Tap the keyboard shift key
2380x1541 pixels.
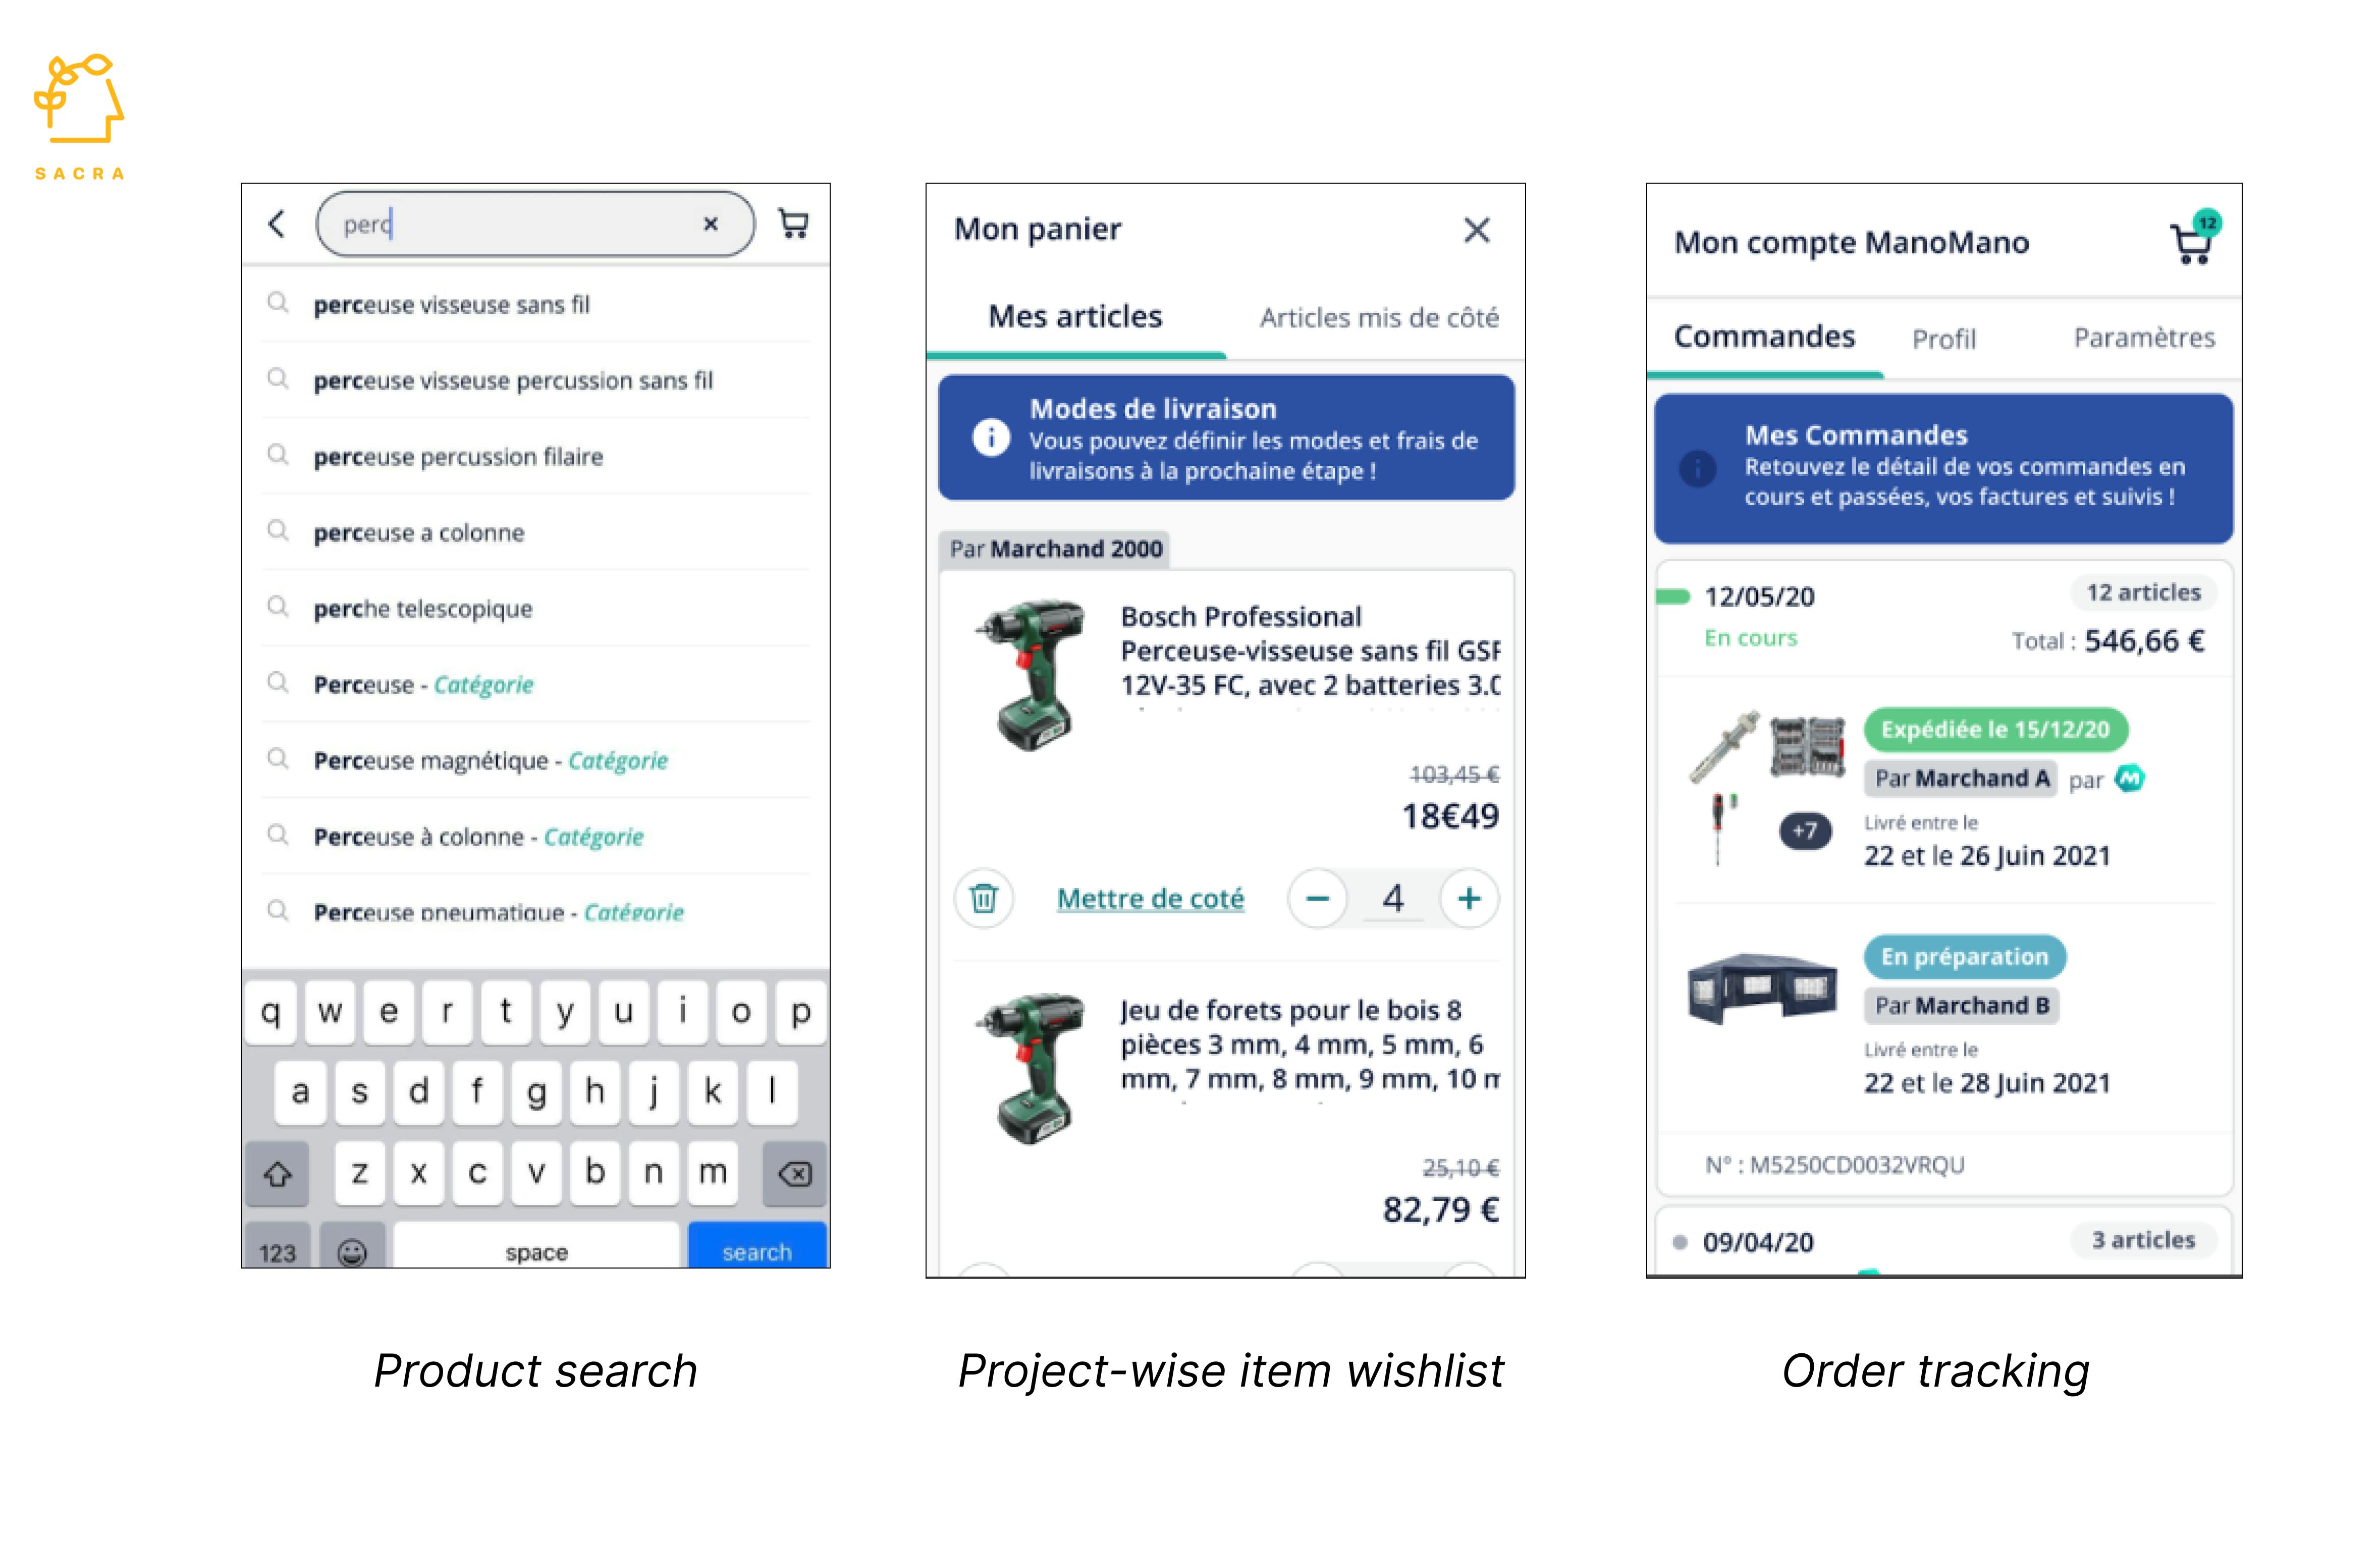pos(278,1173)
